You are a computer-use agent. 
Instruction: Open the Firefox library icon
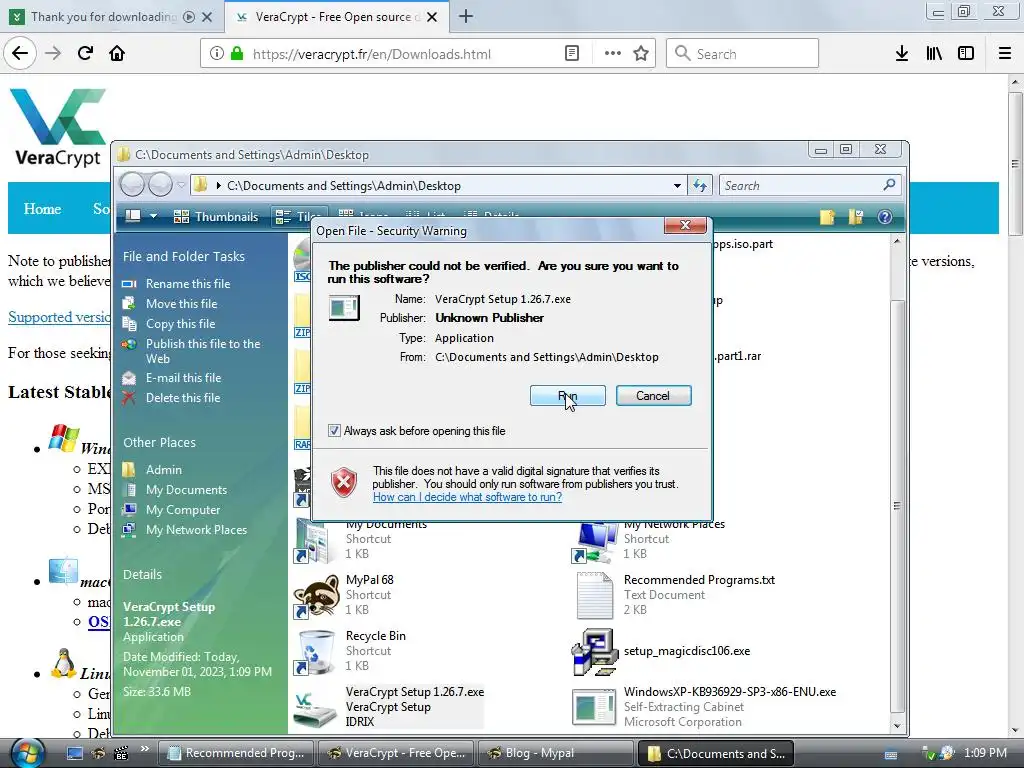[934, 54]
